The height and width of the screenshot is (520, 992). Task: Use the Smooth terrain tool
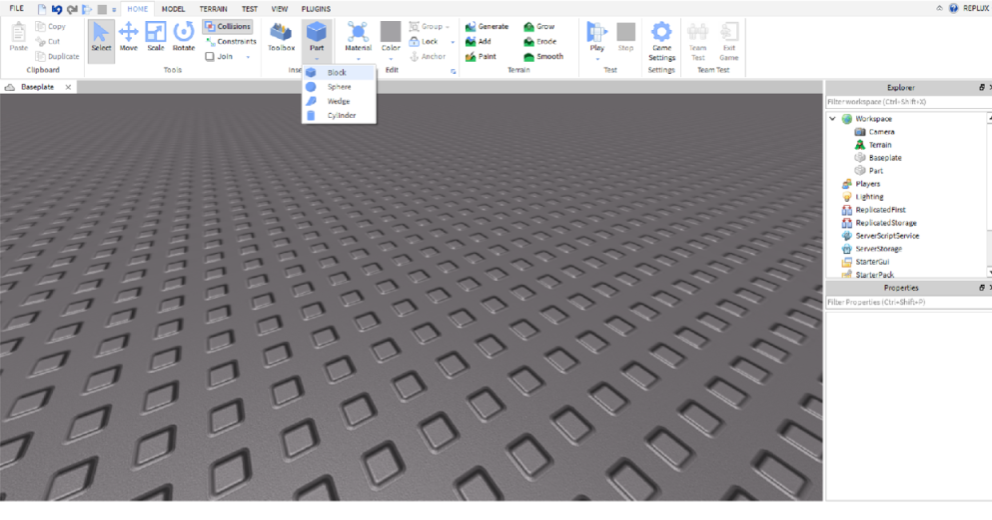point(543,57)
